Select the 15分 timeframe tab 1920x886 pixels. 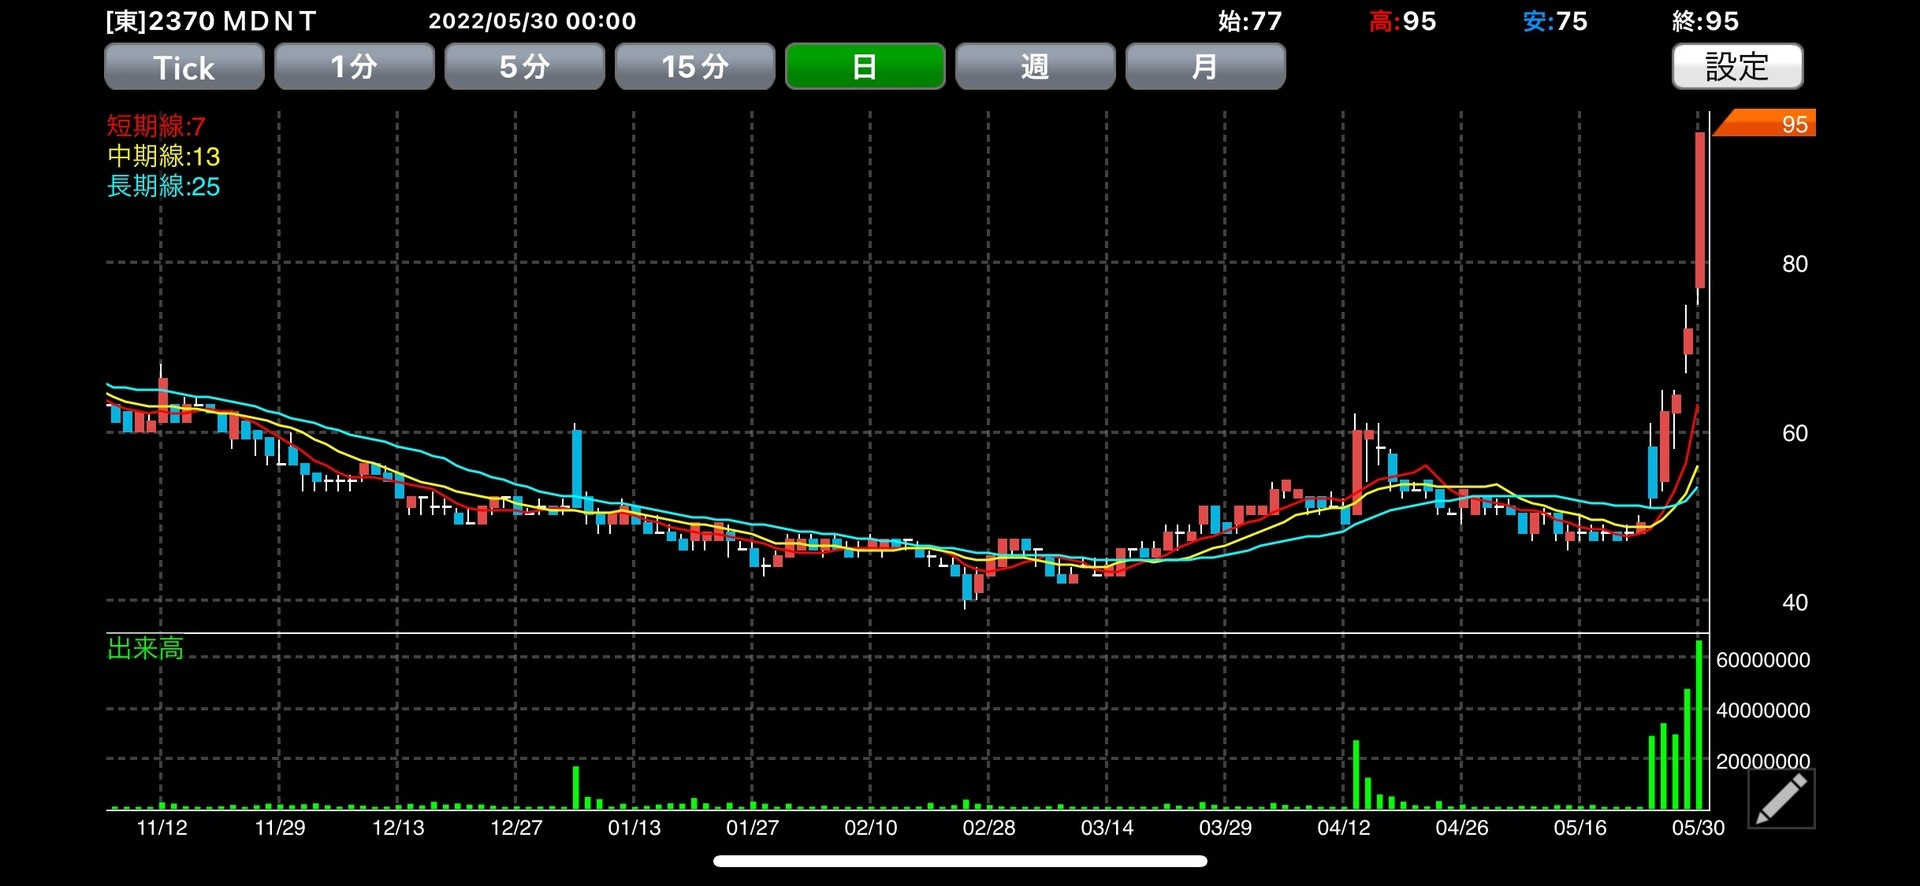[695, 67]
